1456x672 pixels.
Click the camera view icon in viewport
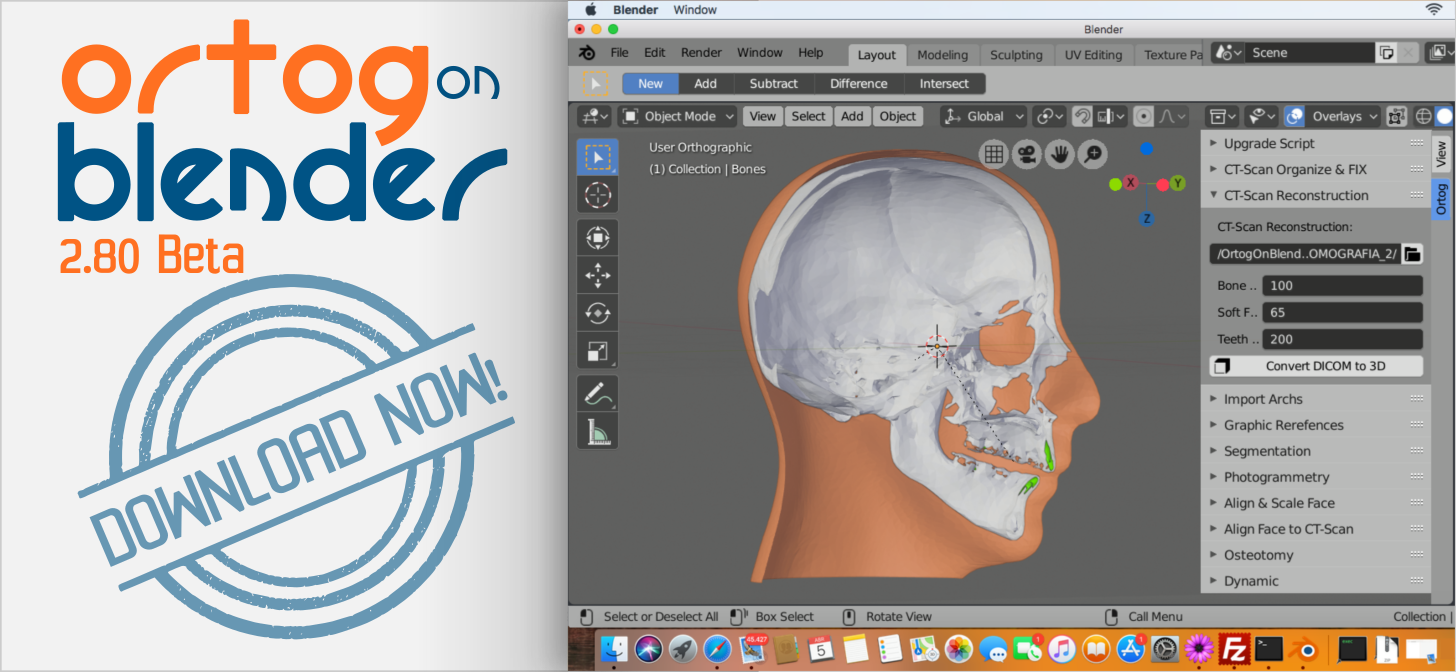coord(1025,154)
